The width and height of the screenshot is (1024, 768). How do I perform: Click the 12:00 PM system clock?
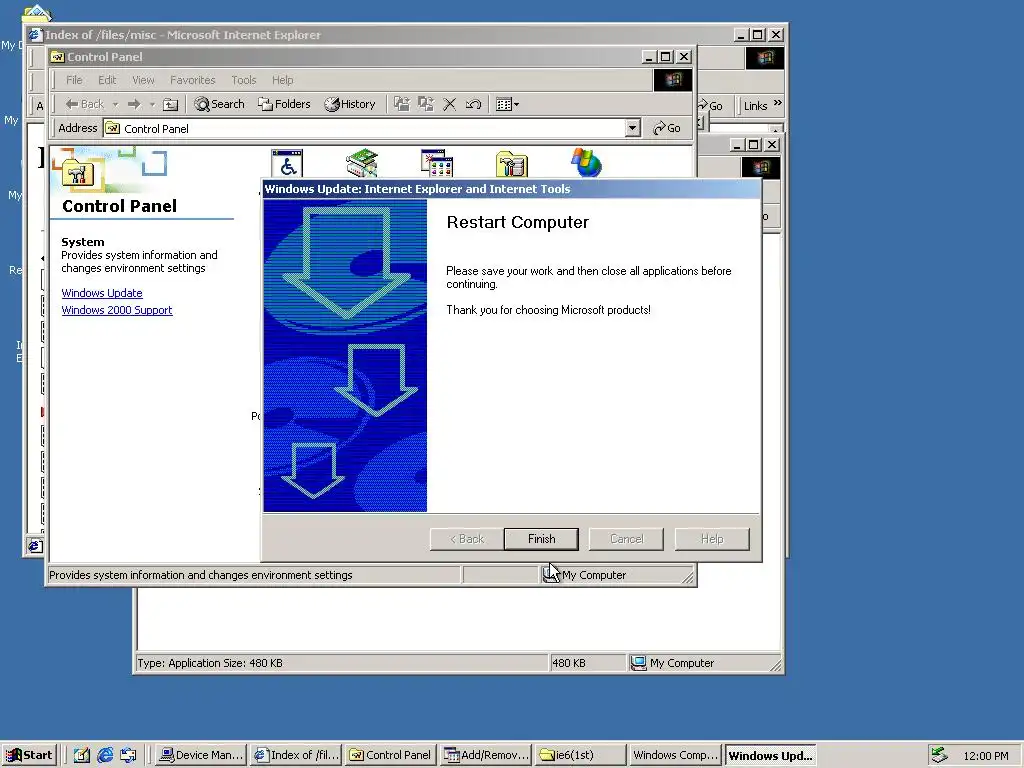pyautogui.click(x=985, y=756)
